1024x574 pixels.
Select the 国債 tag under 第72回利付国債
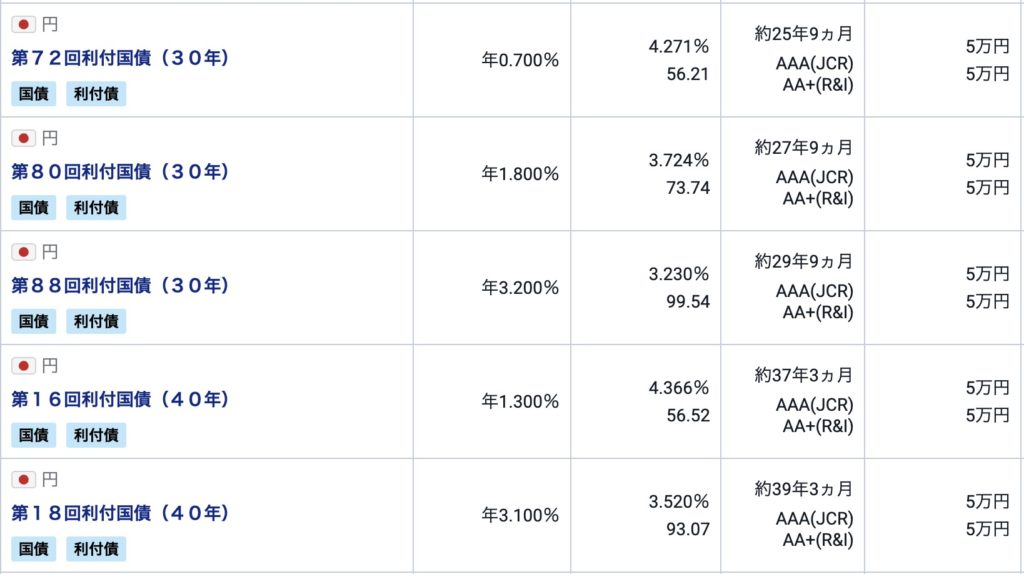33,94
